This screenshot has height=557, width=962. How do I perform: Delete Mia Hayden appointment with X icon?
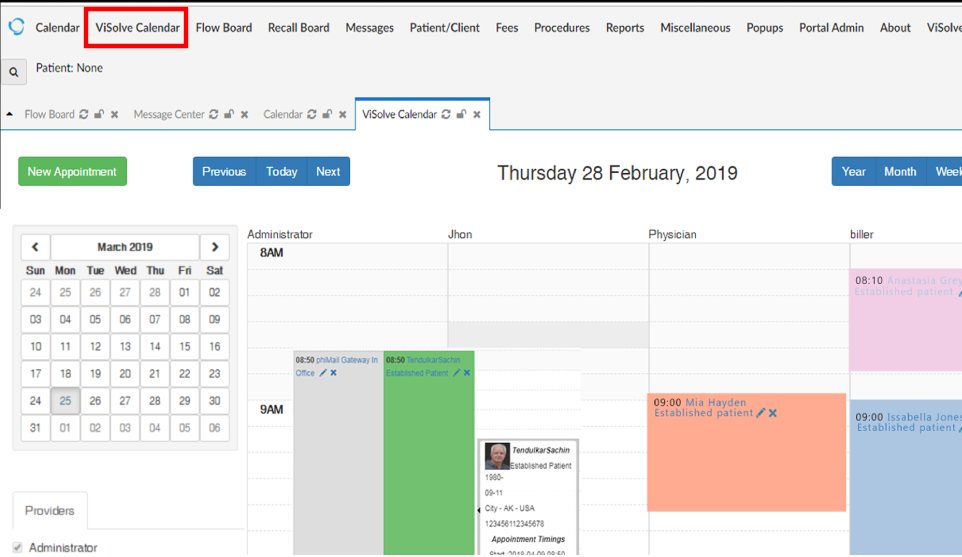click(x=773, y=413)
